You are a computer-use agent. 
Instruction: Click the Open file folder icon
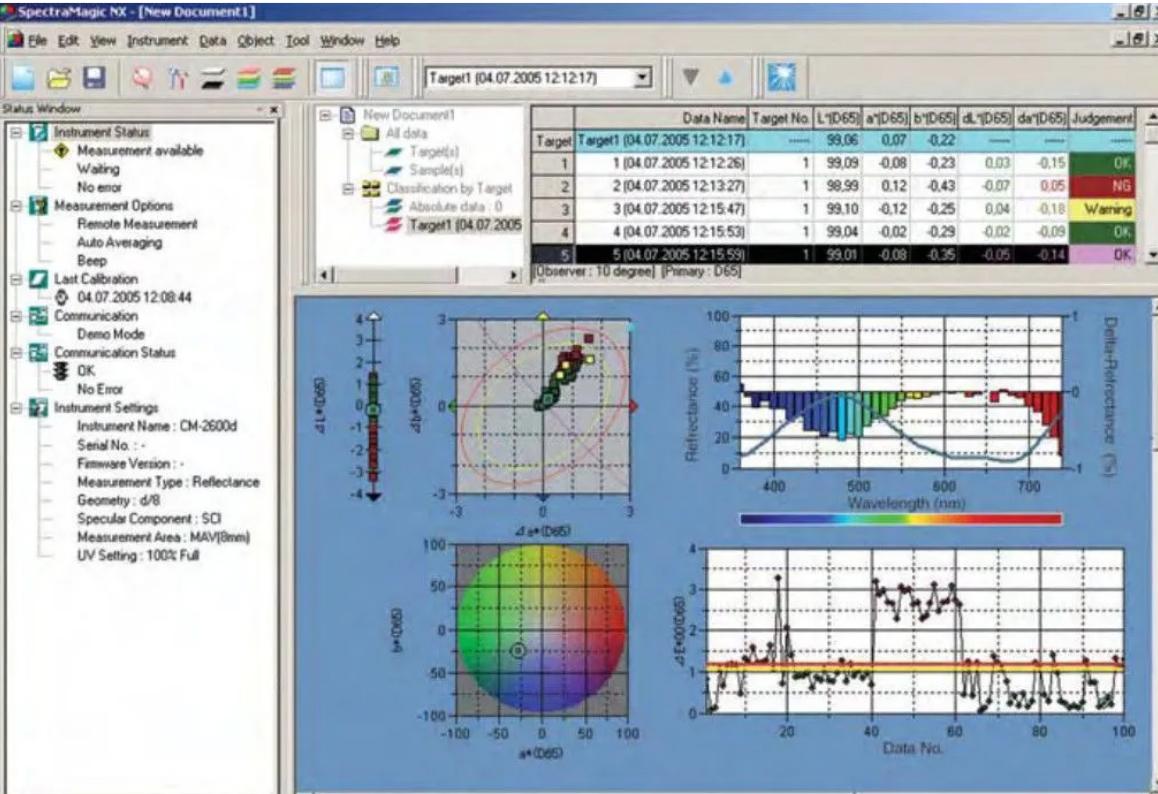(60, 79)
